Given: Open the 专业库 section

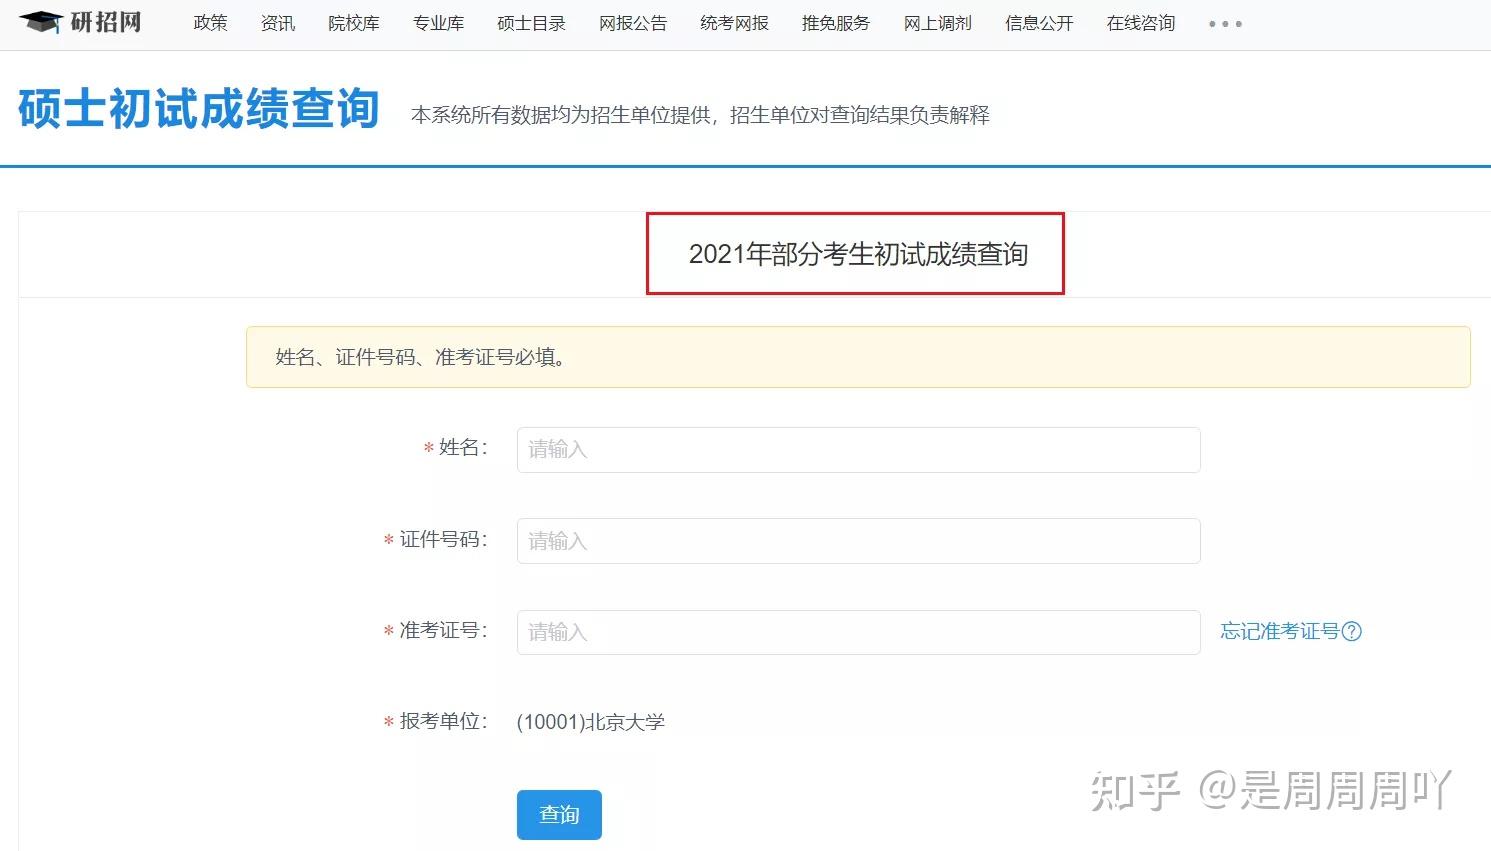Looking at the screenshot, I should (438, 23).
